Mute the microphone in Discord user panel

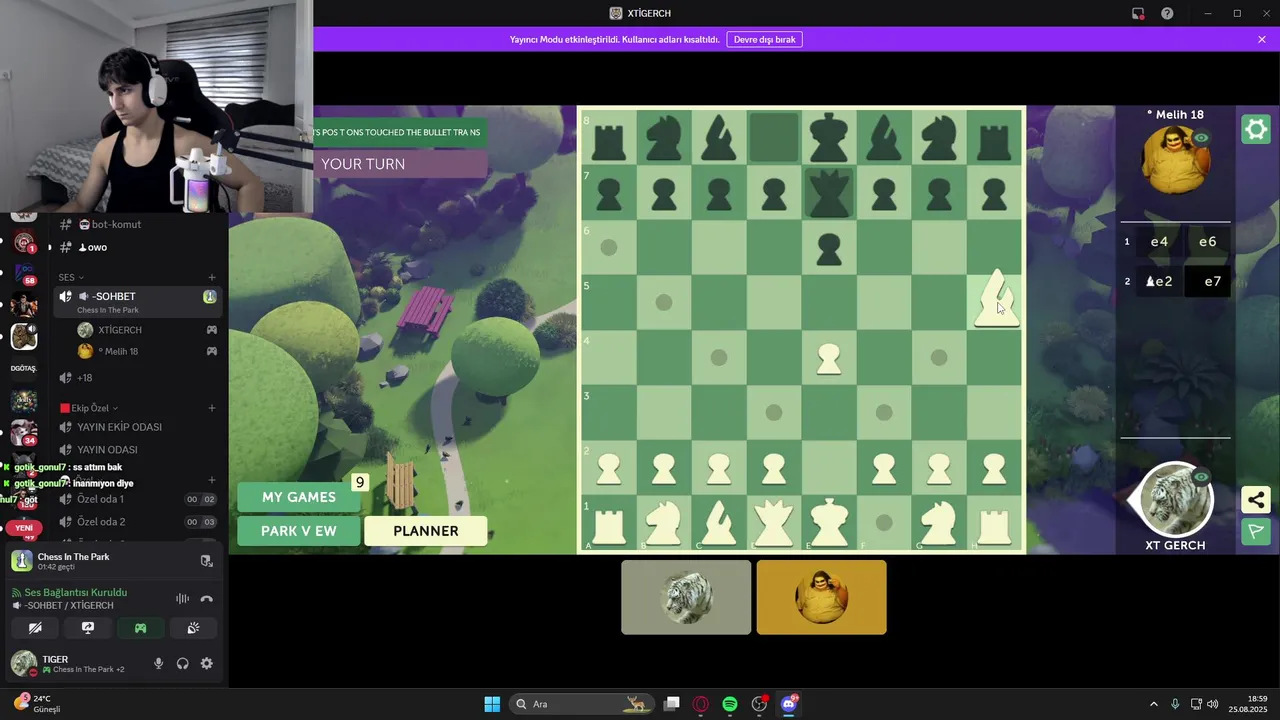tap(158, 664)
